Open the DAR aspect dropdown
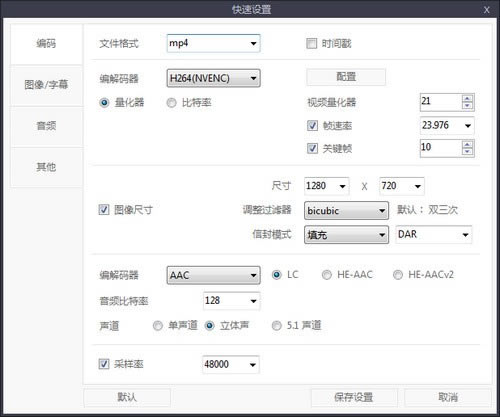500x417 pixels. [434, 235]
